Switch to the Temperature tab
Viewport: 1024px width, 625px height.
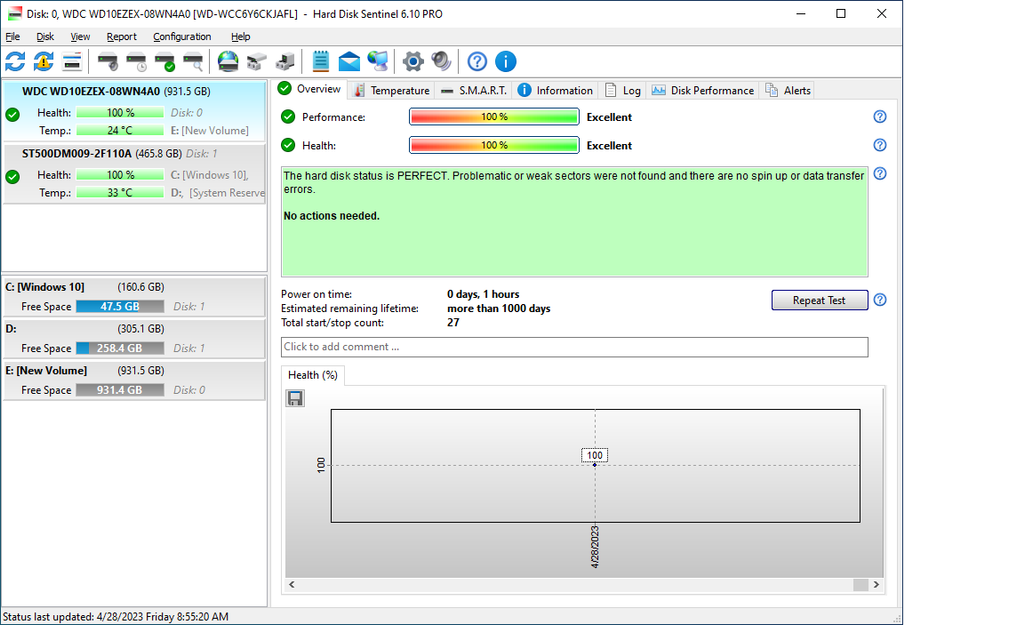[x=391, y=90]
